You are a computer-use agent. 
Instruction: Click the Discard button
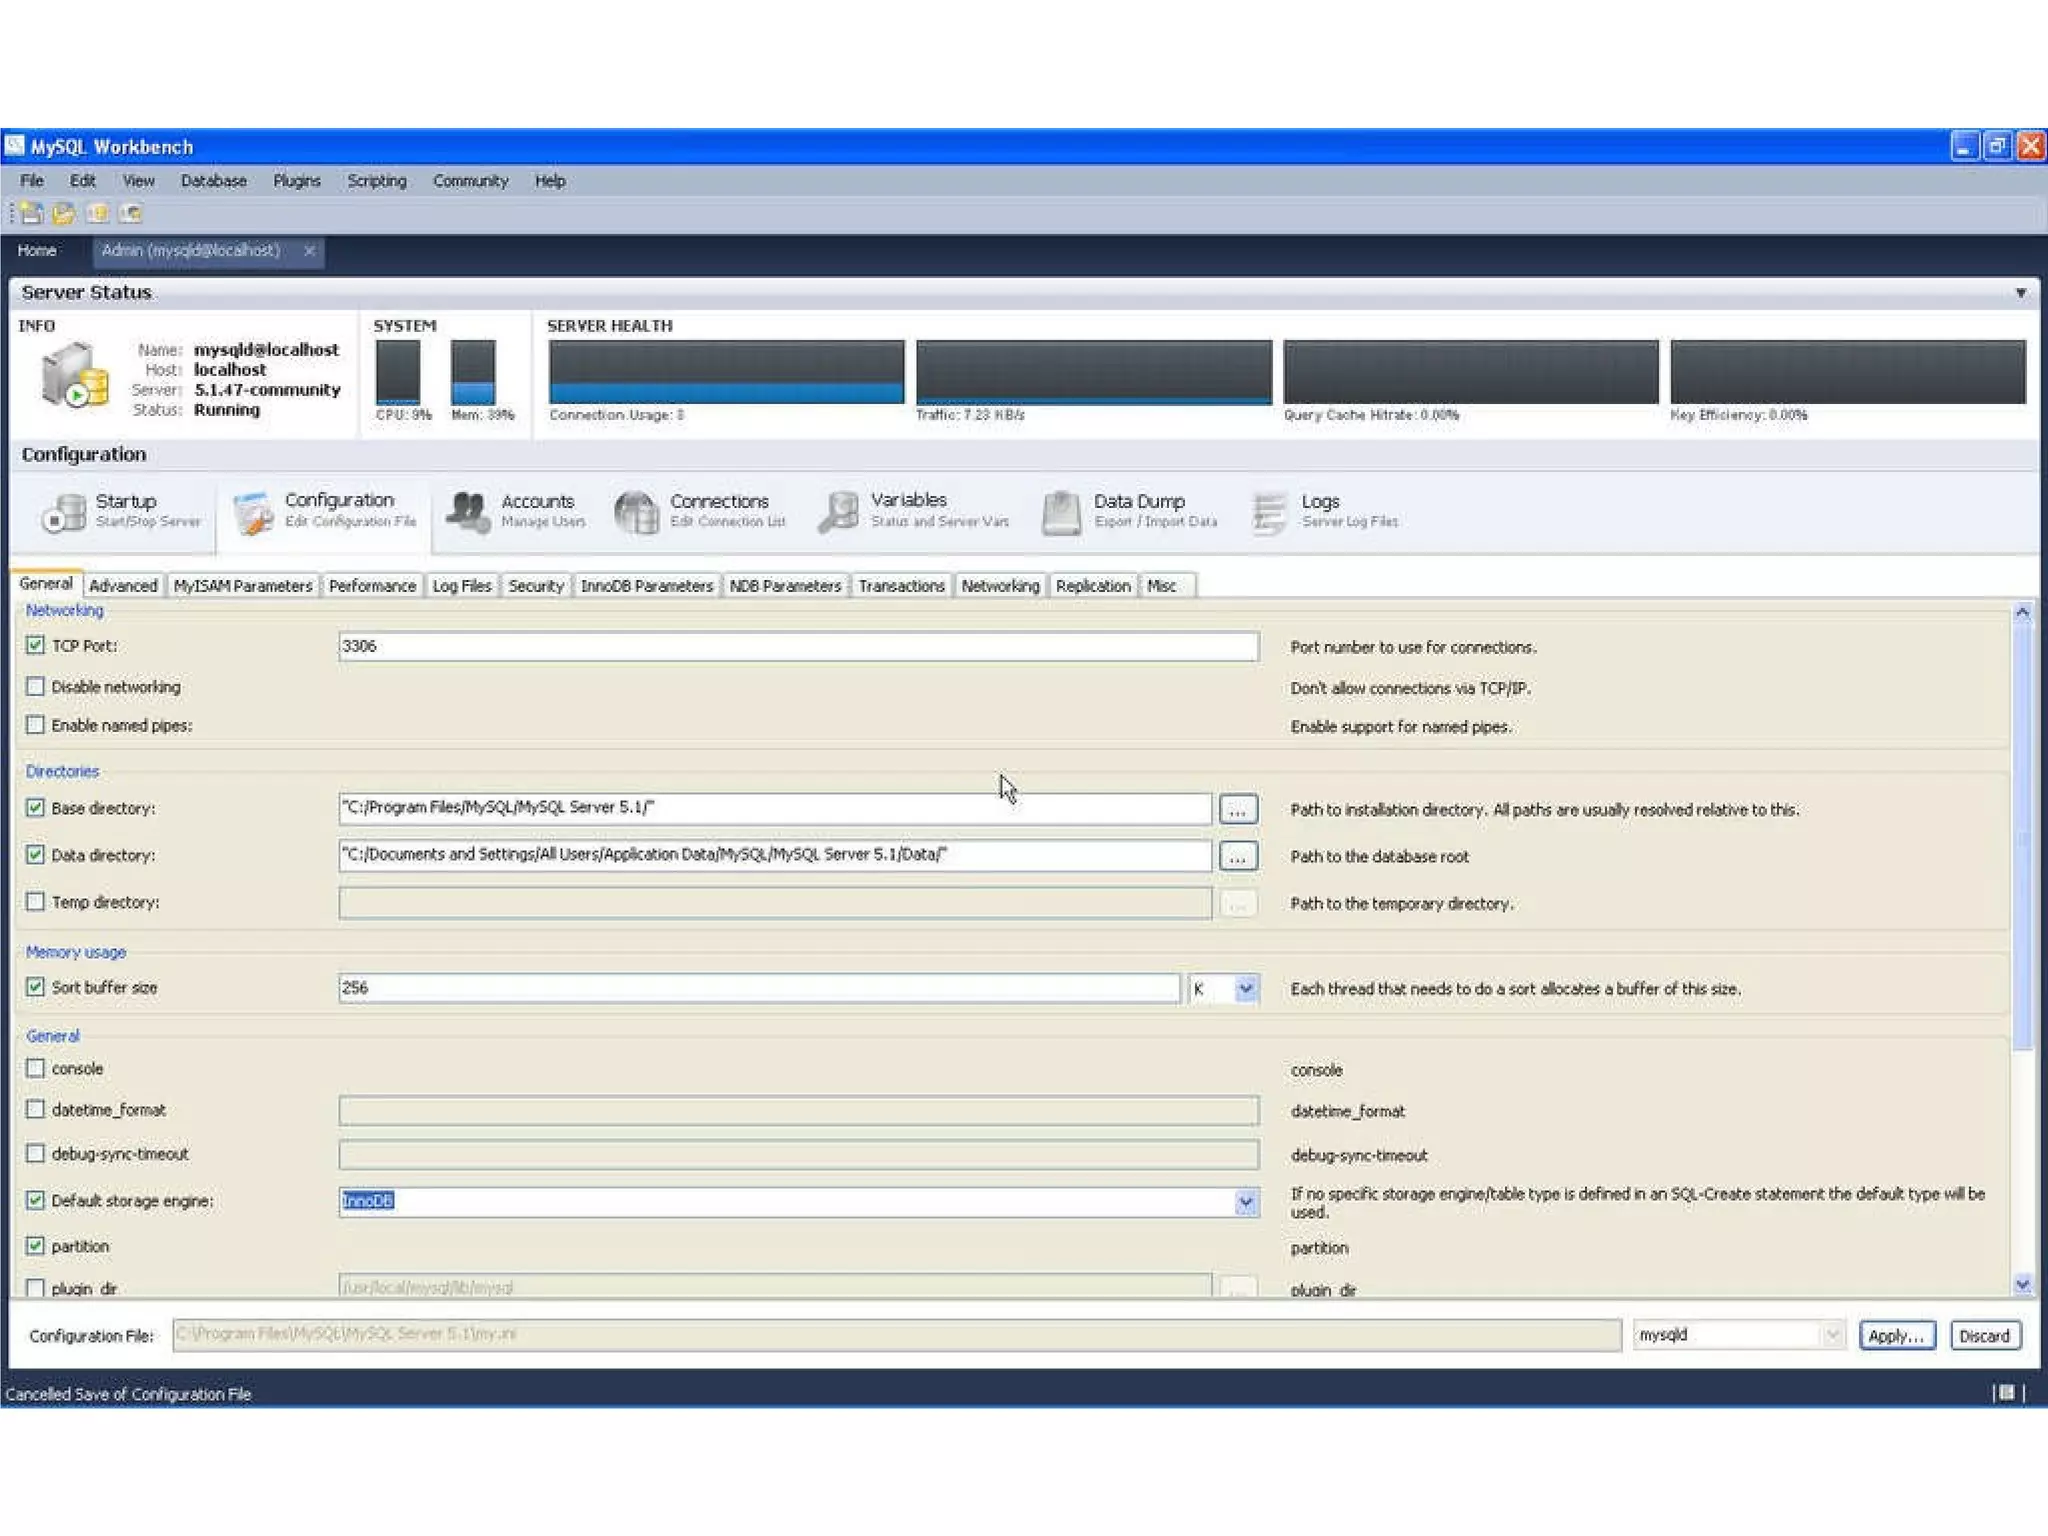(x=1984, y=1336)
